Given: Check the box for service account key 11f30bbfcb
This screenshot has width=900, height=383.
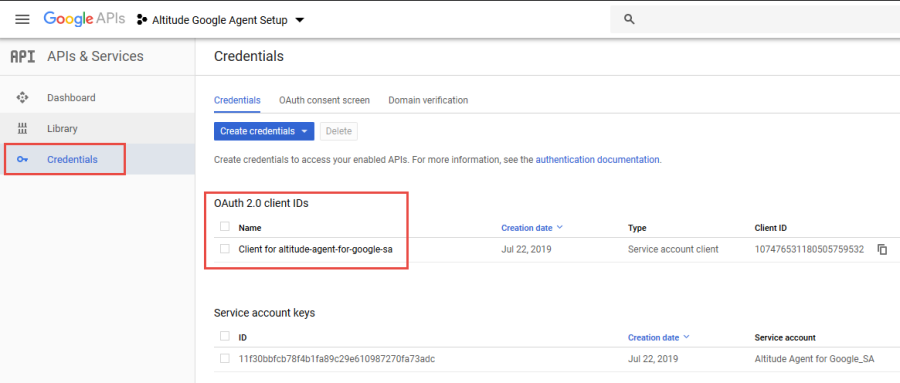Looking at the screenshot, I should pos(225,358).
